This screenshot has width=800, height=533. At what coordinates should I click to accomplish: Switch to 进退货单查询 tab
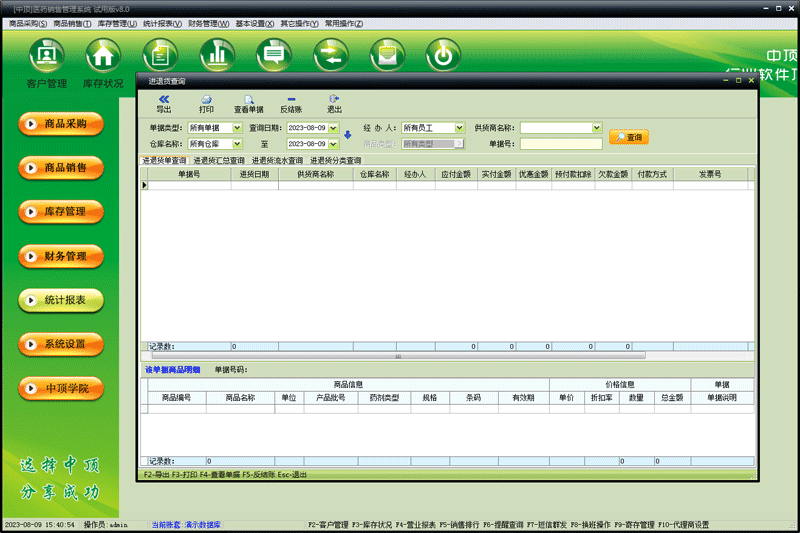[x=164, y=160]
